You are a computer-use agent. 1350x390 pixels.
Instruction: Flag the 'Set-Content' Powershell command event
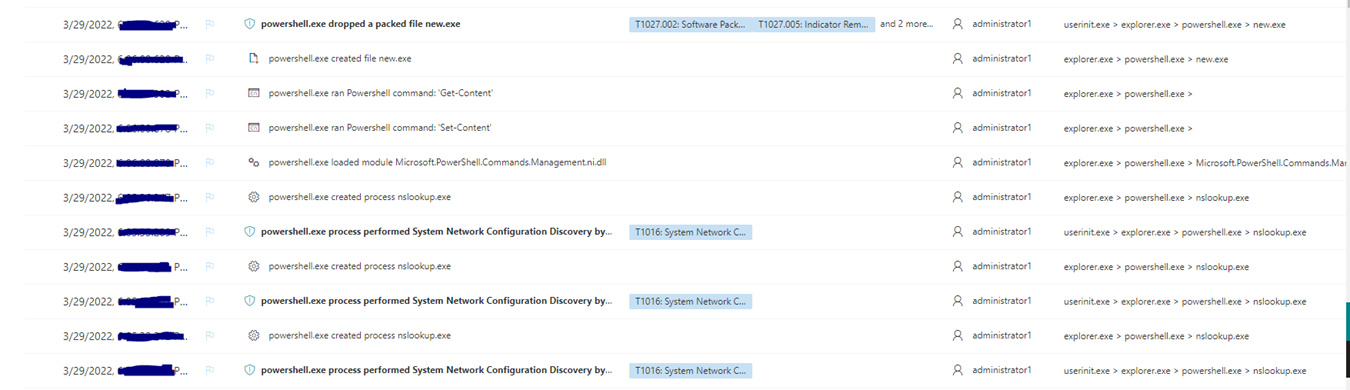tap(210, 128)
